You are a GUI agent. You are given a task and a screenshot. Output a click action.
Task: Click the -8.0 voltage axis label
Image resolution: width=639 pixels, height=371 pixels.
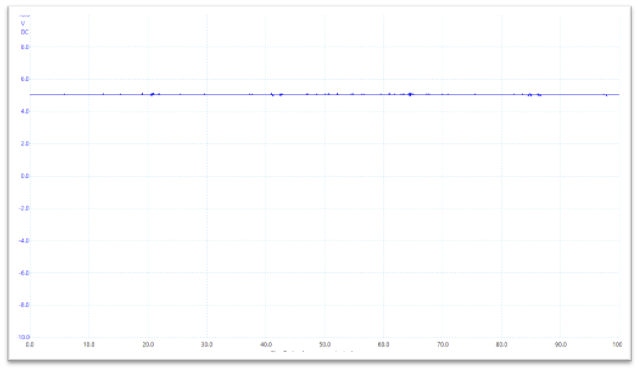(x=24, y=305)
